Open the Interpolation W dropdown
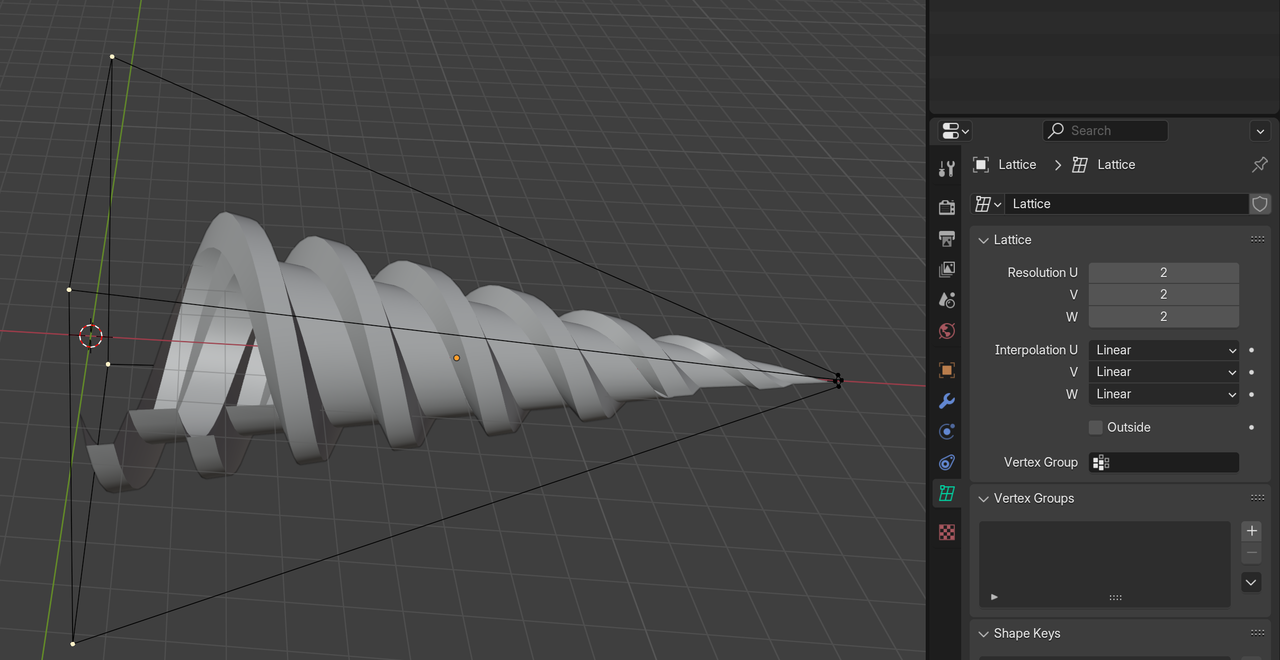Screen dimensions: 1280x660 (1164, 394)
